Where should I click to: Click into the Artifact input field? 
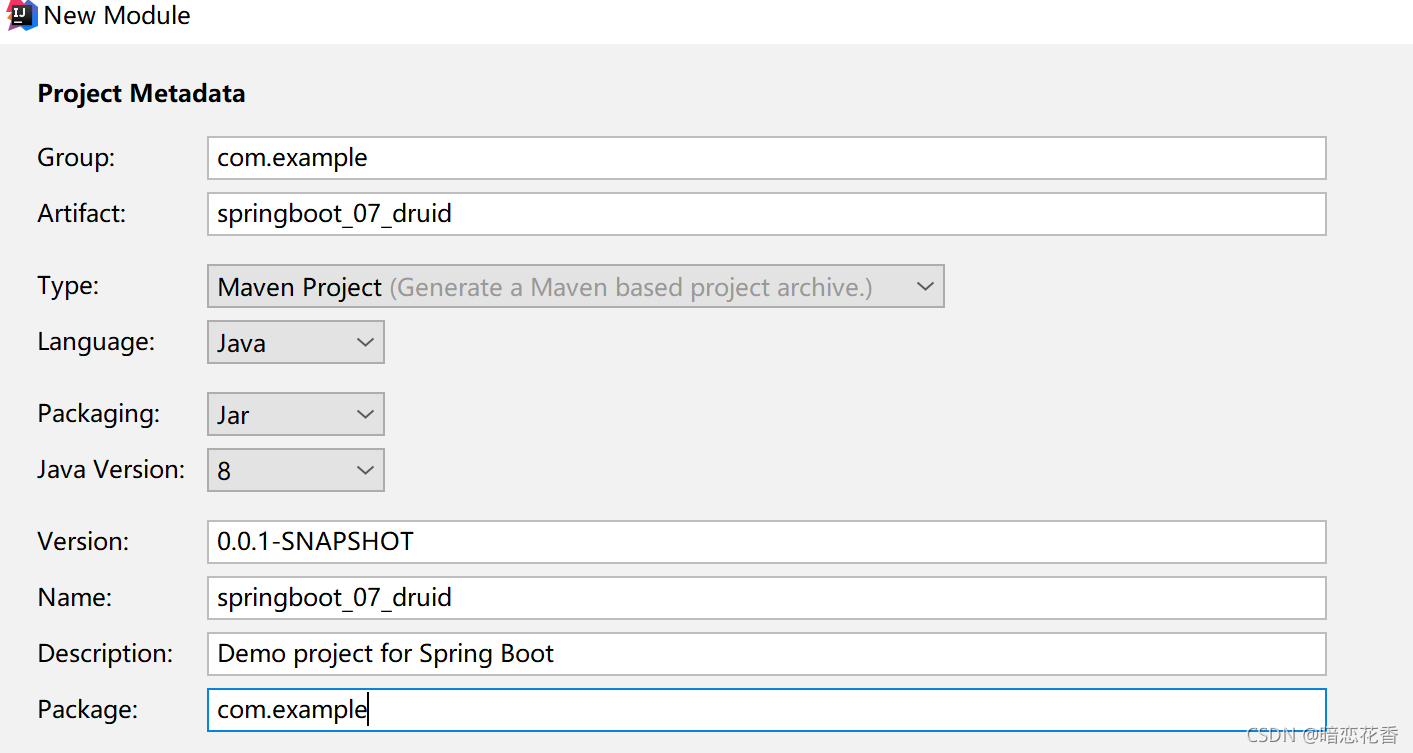766,214
